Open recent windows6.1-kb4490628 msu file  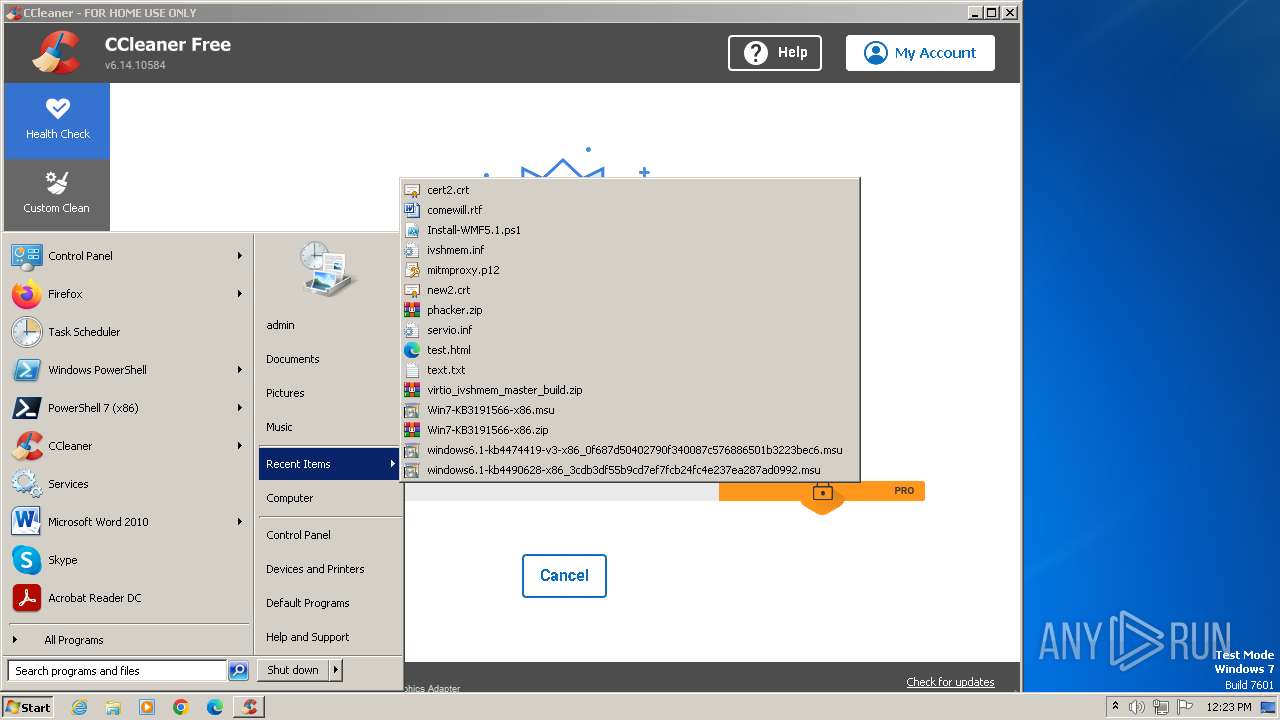(629, 470)
